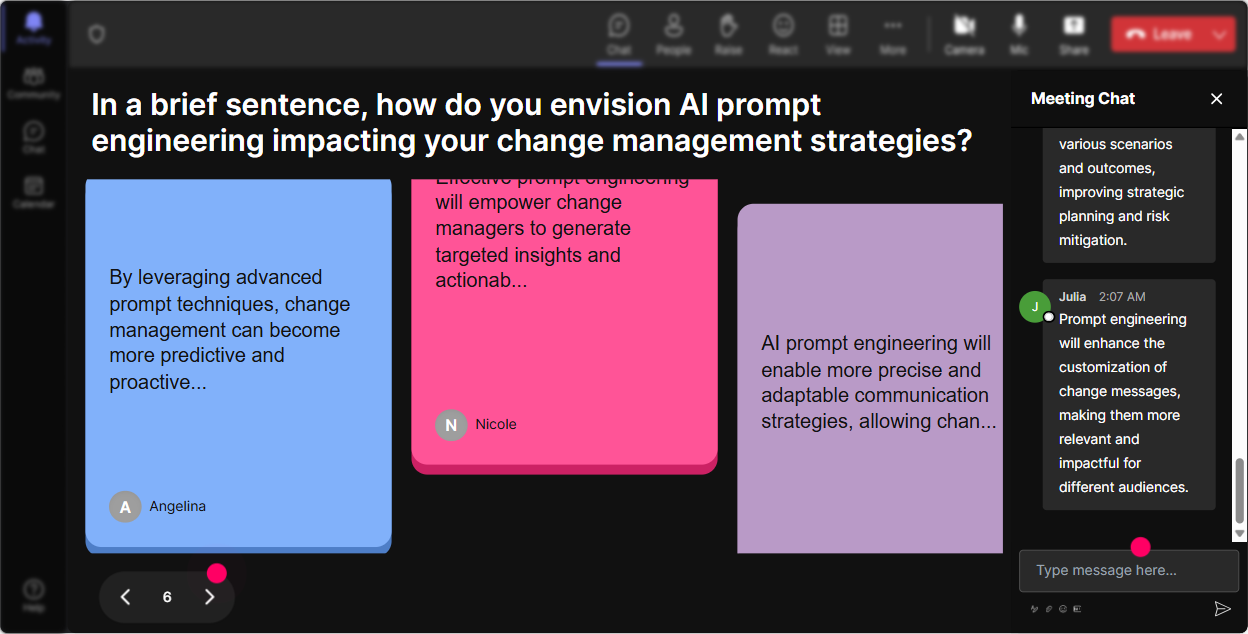Insert a GIF in chat composer
1248x634 pixels.
click(x=1077, y=609)
